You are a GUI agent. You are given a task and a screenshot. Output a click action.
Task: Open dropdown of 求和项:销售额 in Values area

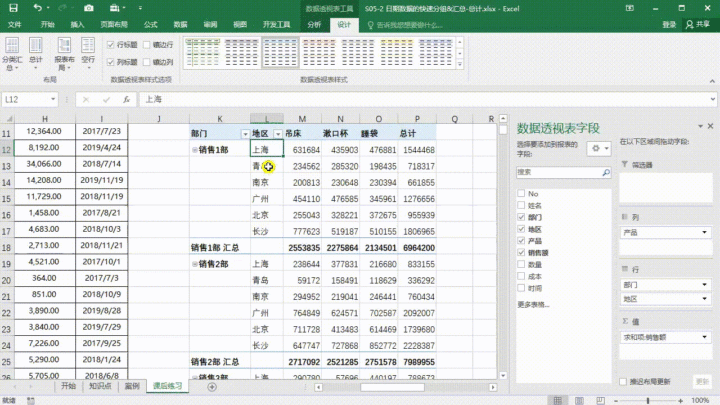point(704,337)
